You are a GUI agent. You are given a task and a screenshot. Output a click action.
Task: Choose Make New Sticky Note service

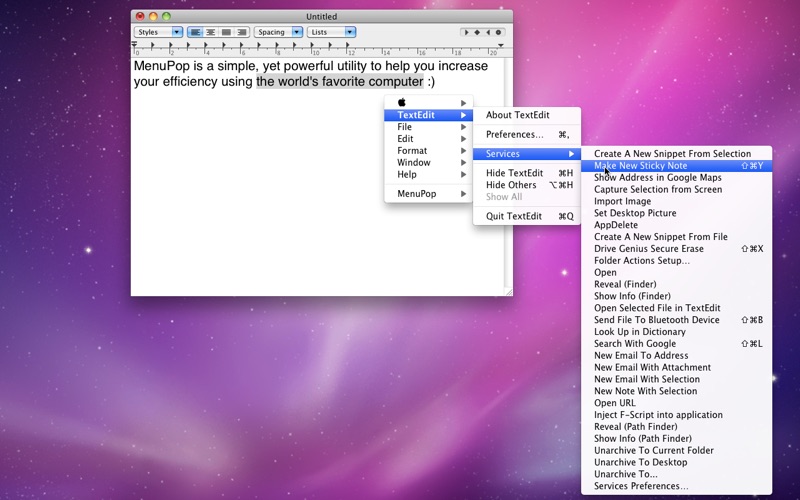(x=677, y=165)
